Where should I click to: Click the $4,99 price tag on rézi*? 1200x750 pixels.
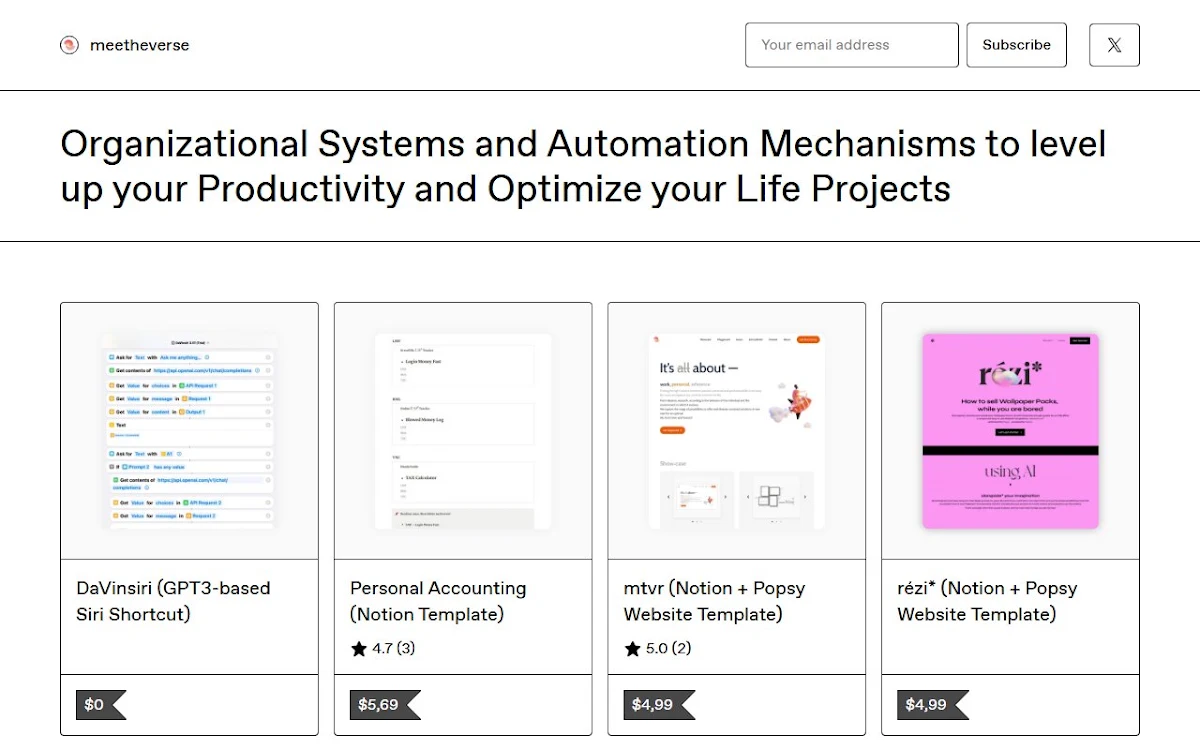(932, 705)
